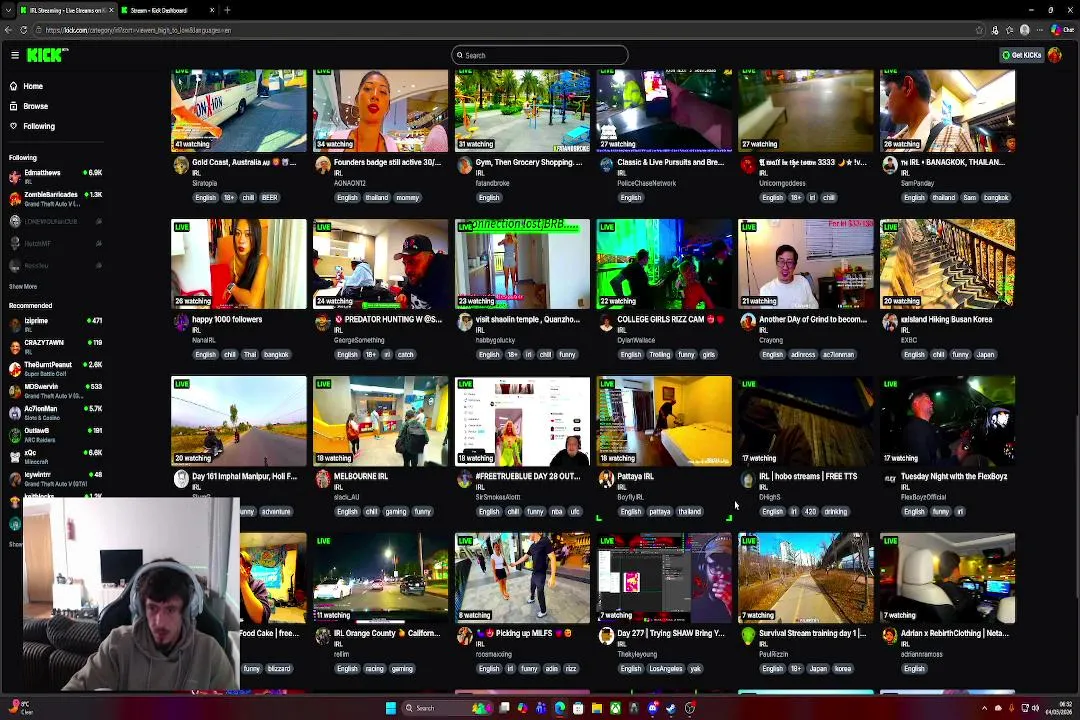Open Gym, Then Grocery Shopping thumbnail
This screenshot has height=720, width=1080.
coord(522,110)
